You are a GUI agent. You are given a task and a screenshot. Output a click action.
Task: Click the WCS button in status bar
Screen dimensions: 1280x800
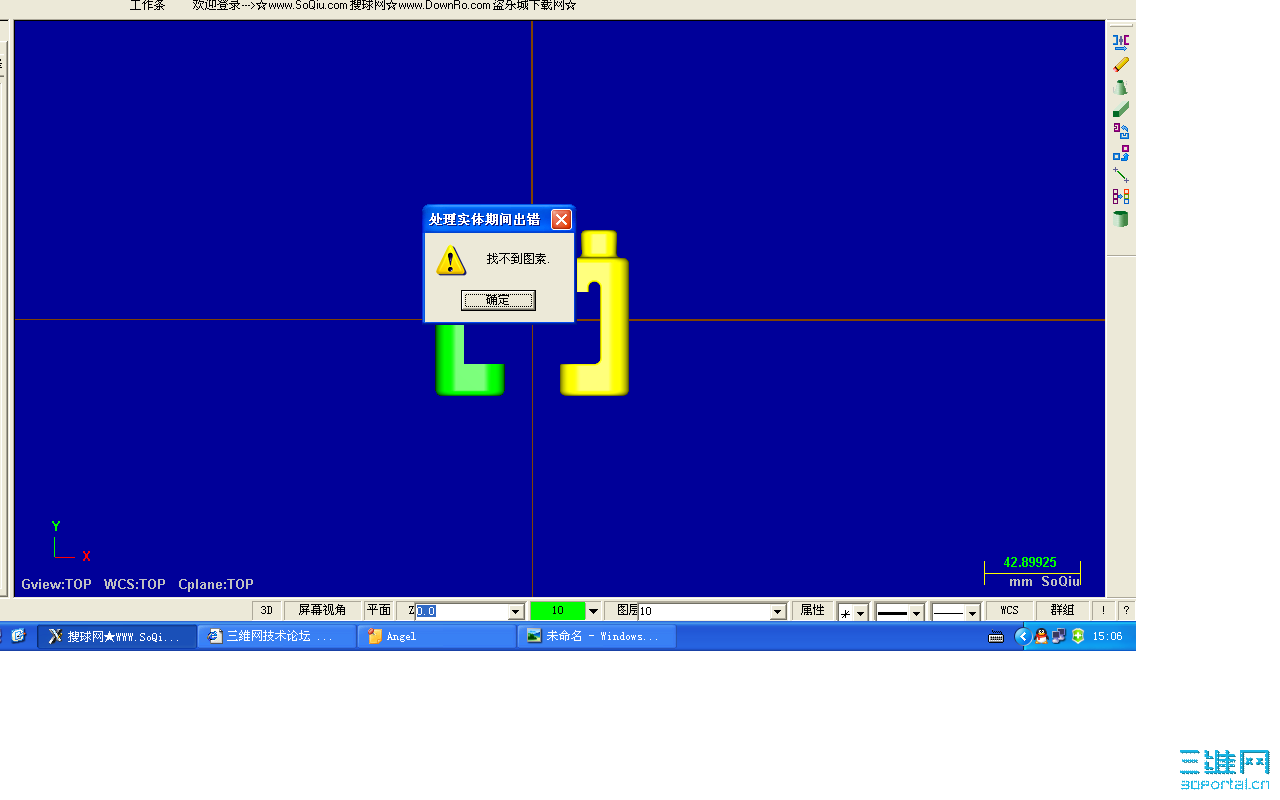pyautogui.click(x=1009, y=610)
